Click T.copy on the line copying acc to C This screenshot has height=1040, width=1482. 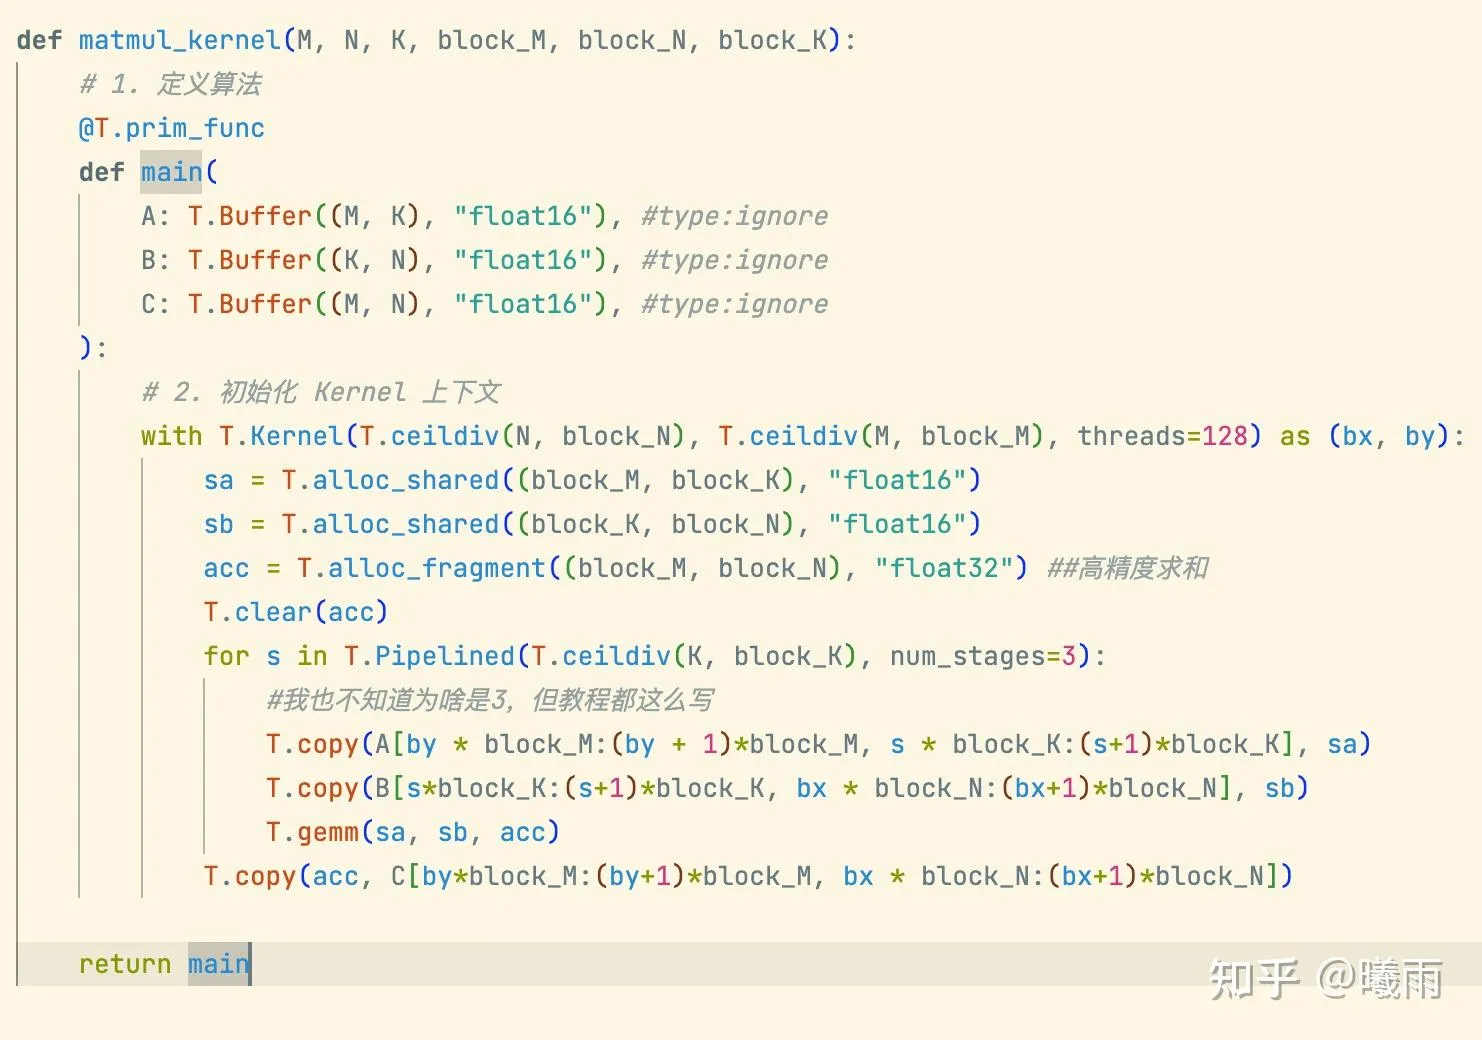(x=250, y=876)
